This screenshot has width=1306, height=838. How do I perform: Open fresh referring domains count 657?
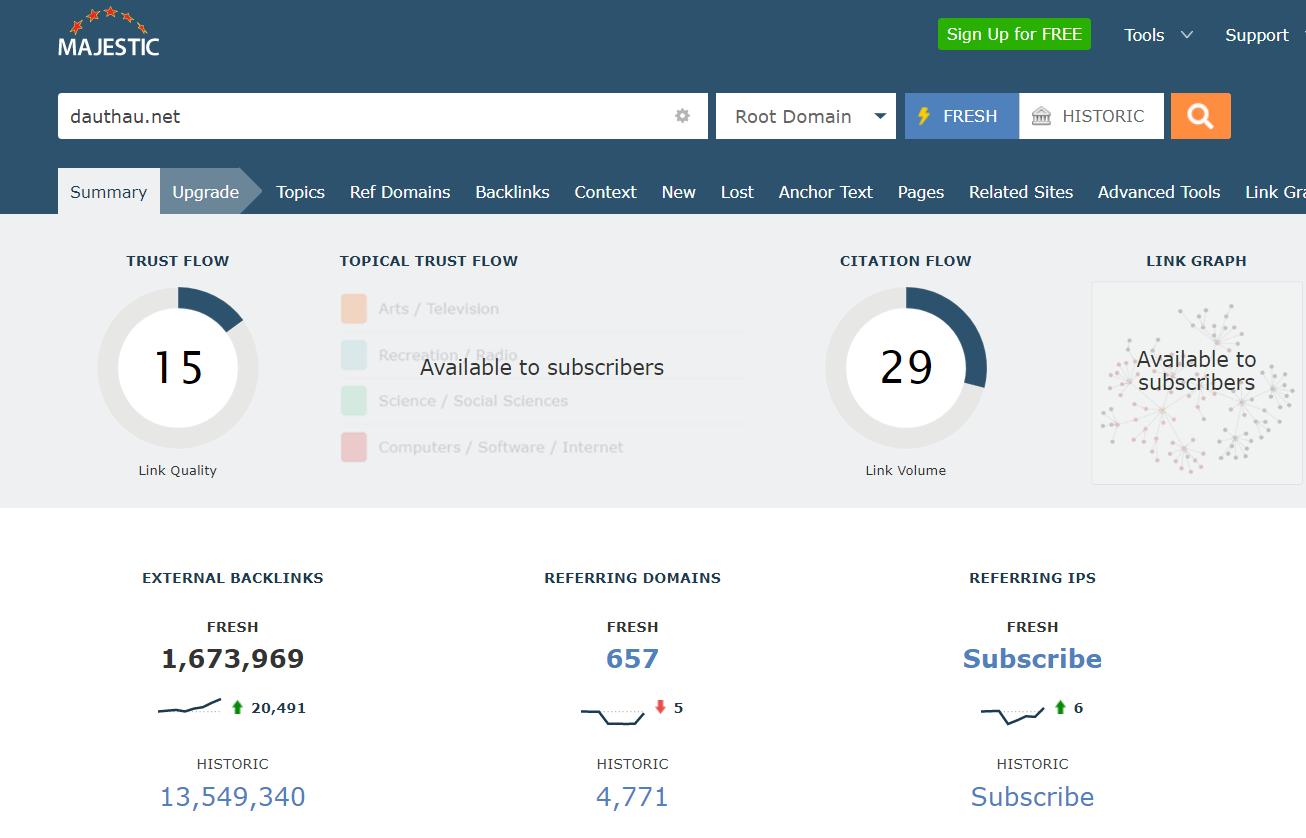(x=632, y=659)
